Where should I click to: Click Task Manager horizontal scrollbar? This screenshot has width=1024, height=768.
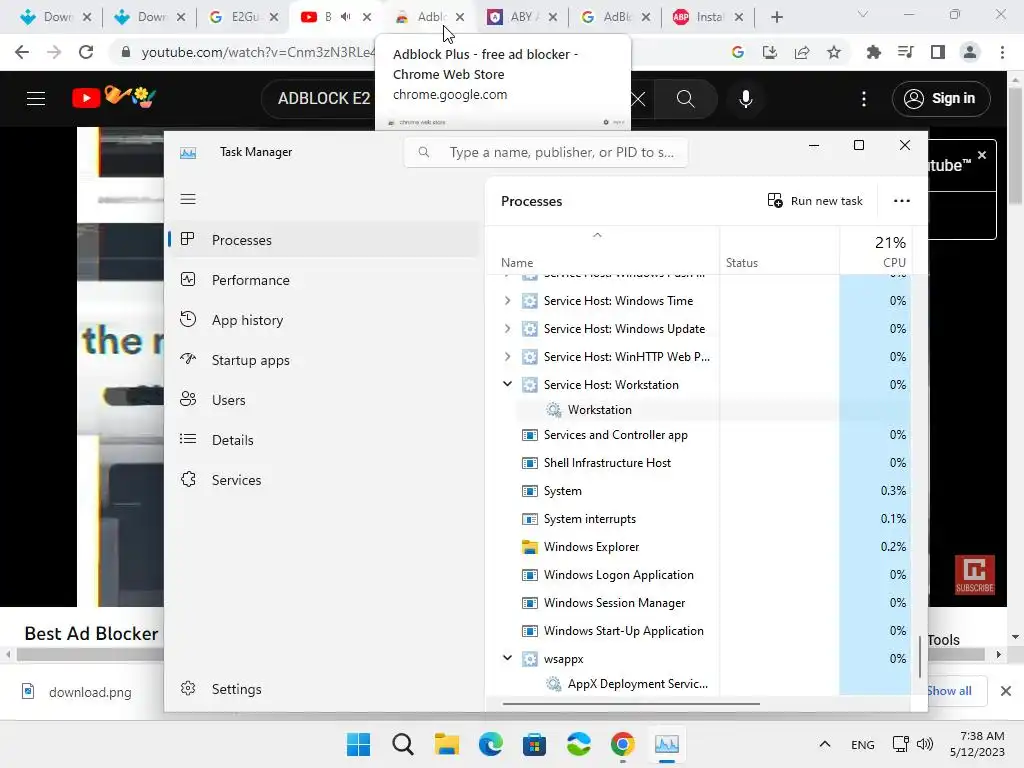click(631, 704)
